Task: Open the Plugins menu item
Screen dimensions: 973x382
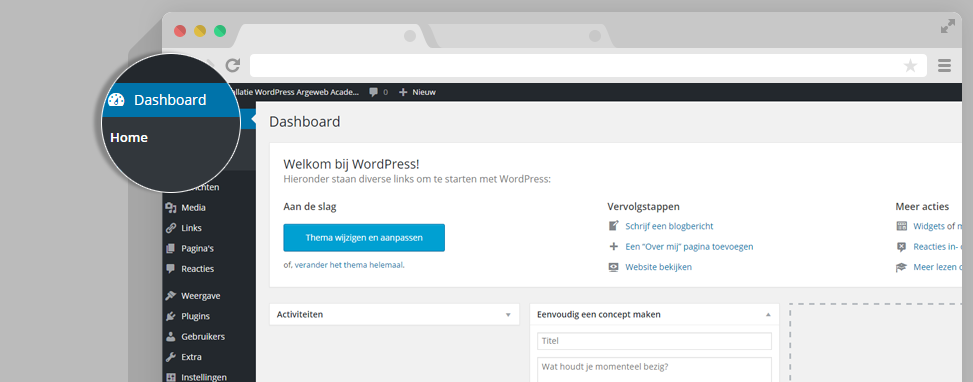Action: 195,316
